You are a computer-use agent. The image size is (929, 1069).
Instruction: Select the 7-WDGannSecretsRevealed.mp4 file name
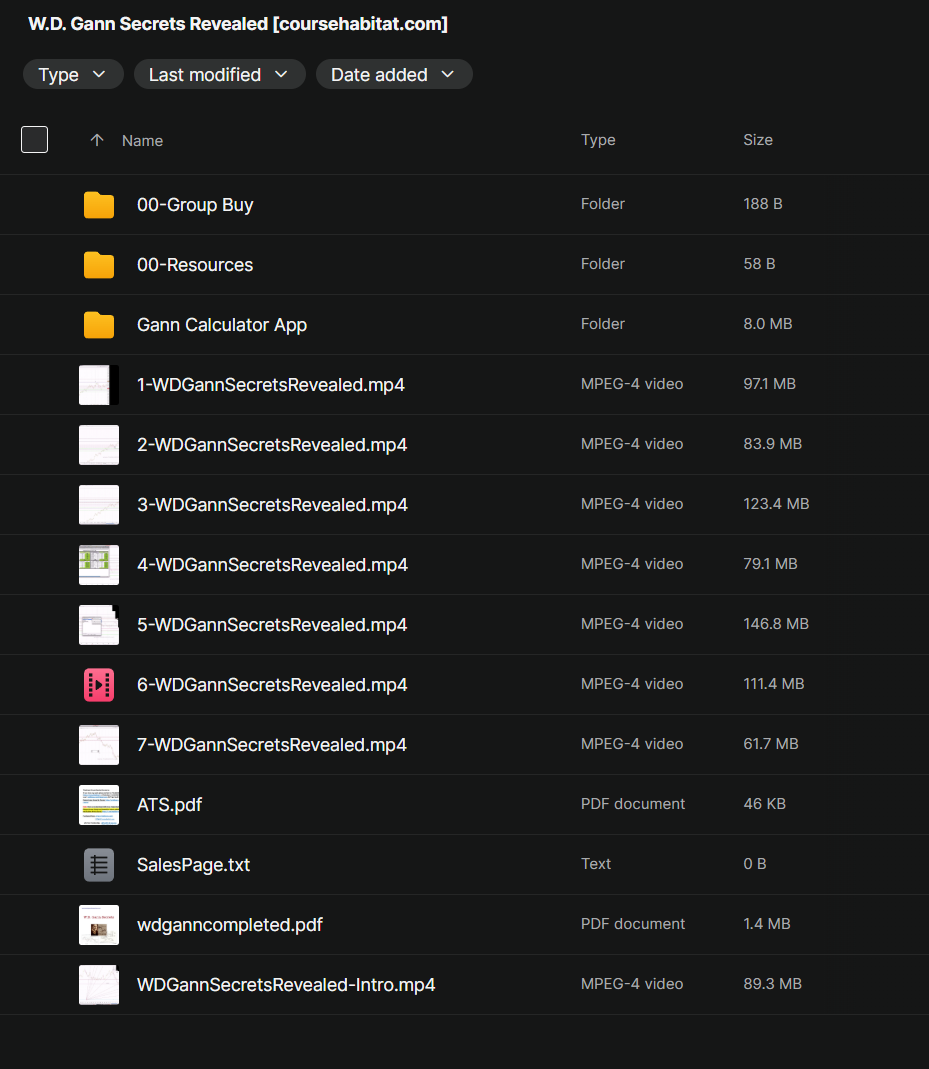tap(271, 745)
